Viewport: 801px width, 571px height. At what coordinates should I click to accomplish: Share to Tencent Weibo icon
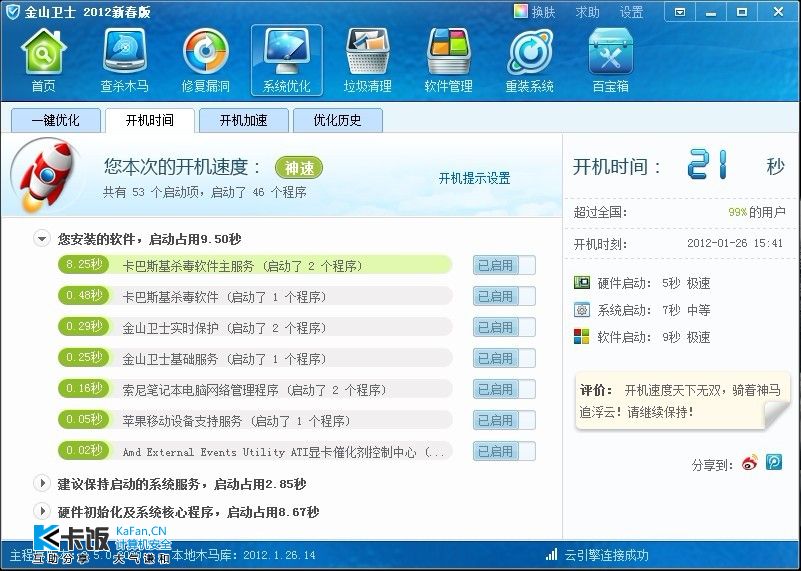point(774,463)
